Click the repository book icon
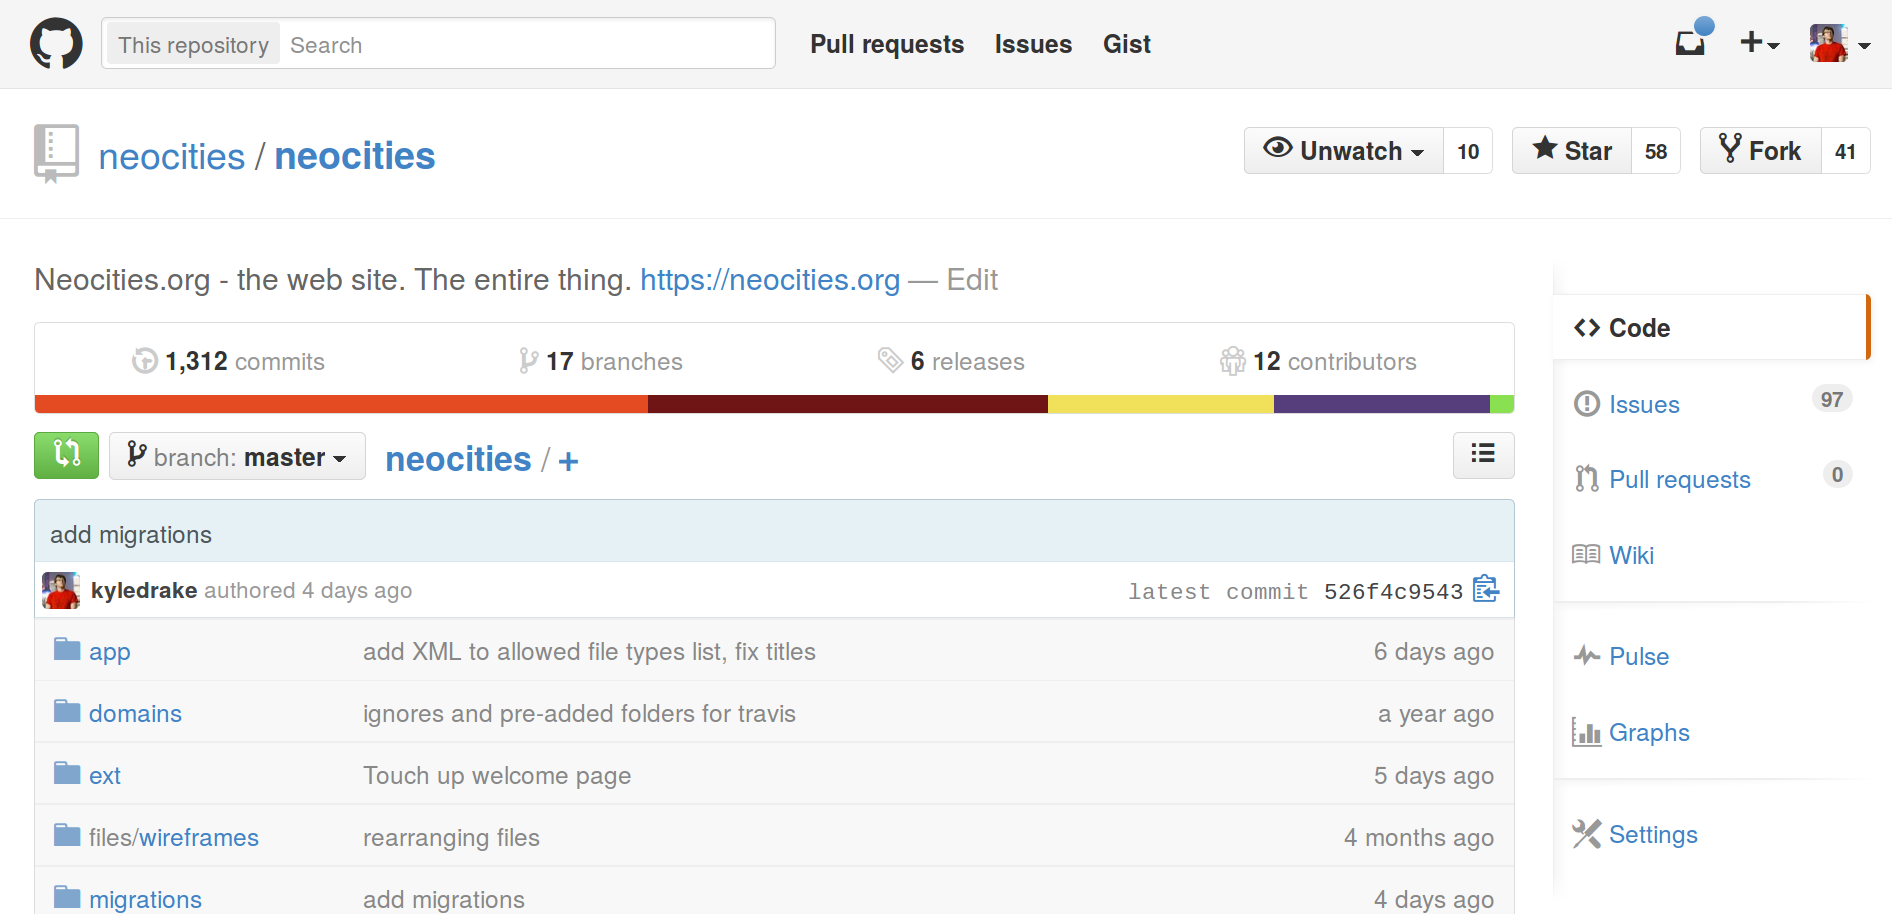This screenshot has width=1892, height=914. pyautogui.click(x=56, y=153)
